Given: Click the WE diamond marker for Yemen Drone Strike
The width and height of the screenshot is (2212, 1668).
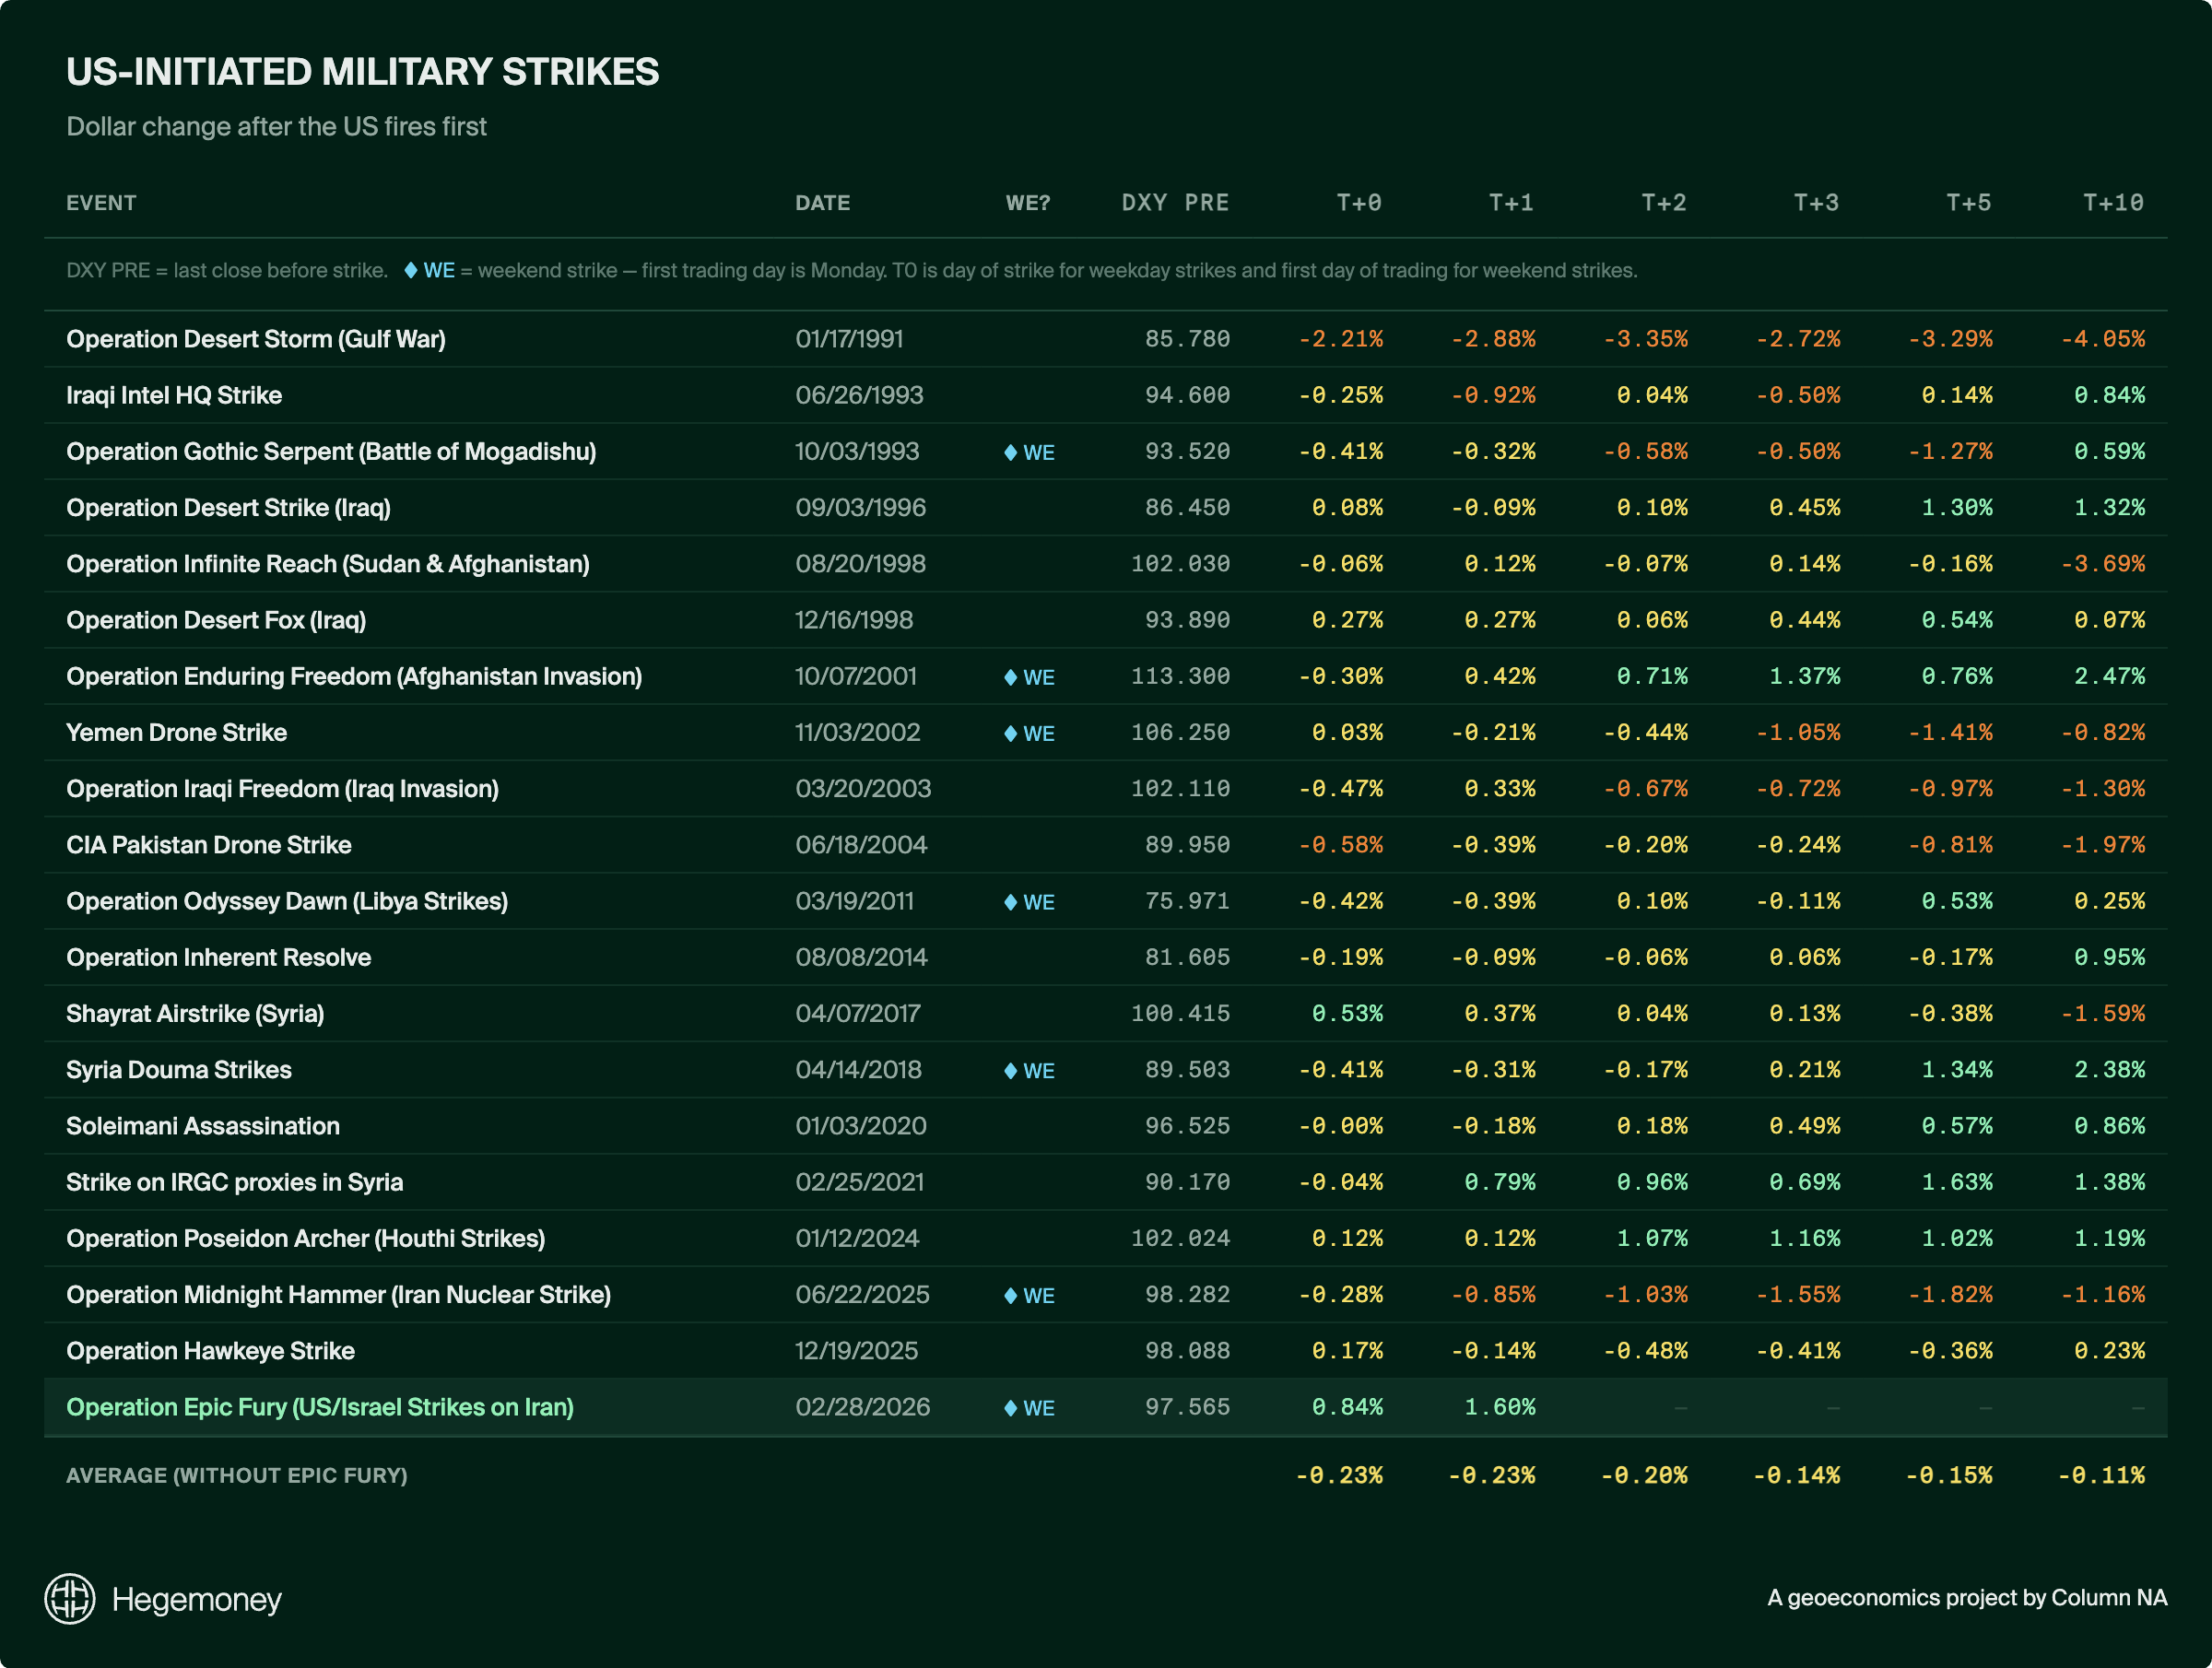Looking at the screenshot, I should point(1011,733).
